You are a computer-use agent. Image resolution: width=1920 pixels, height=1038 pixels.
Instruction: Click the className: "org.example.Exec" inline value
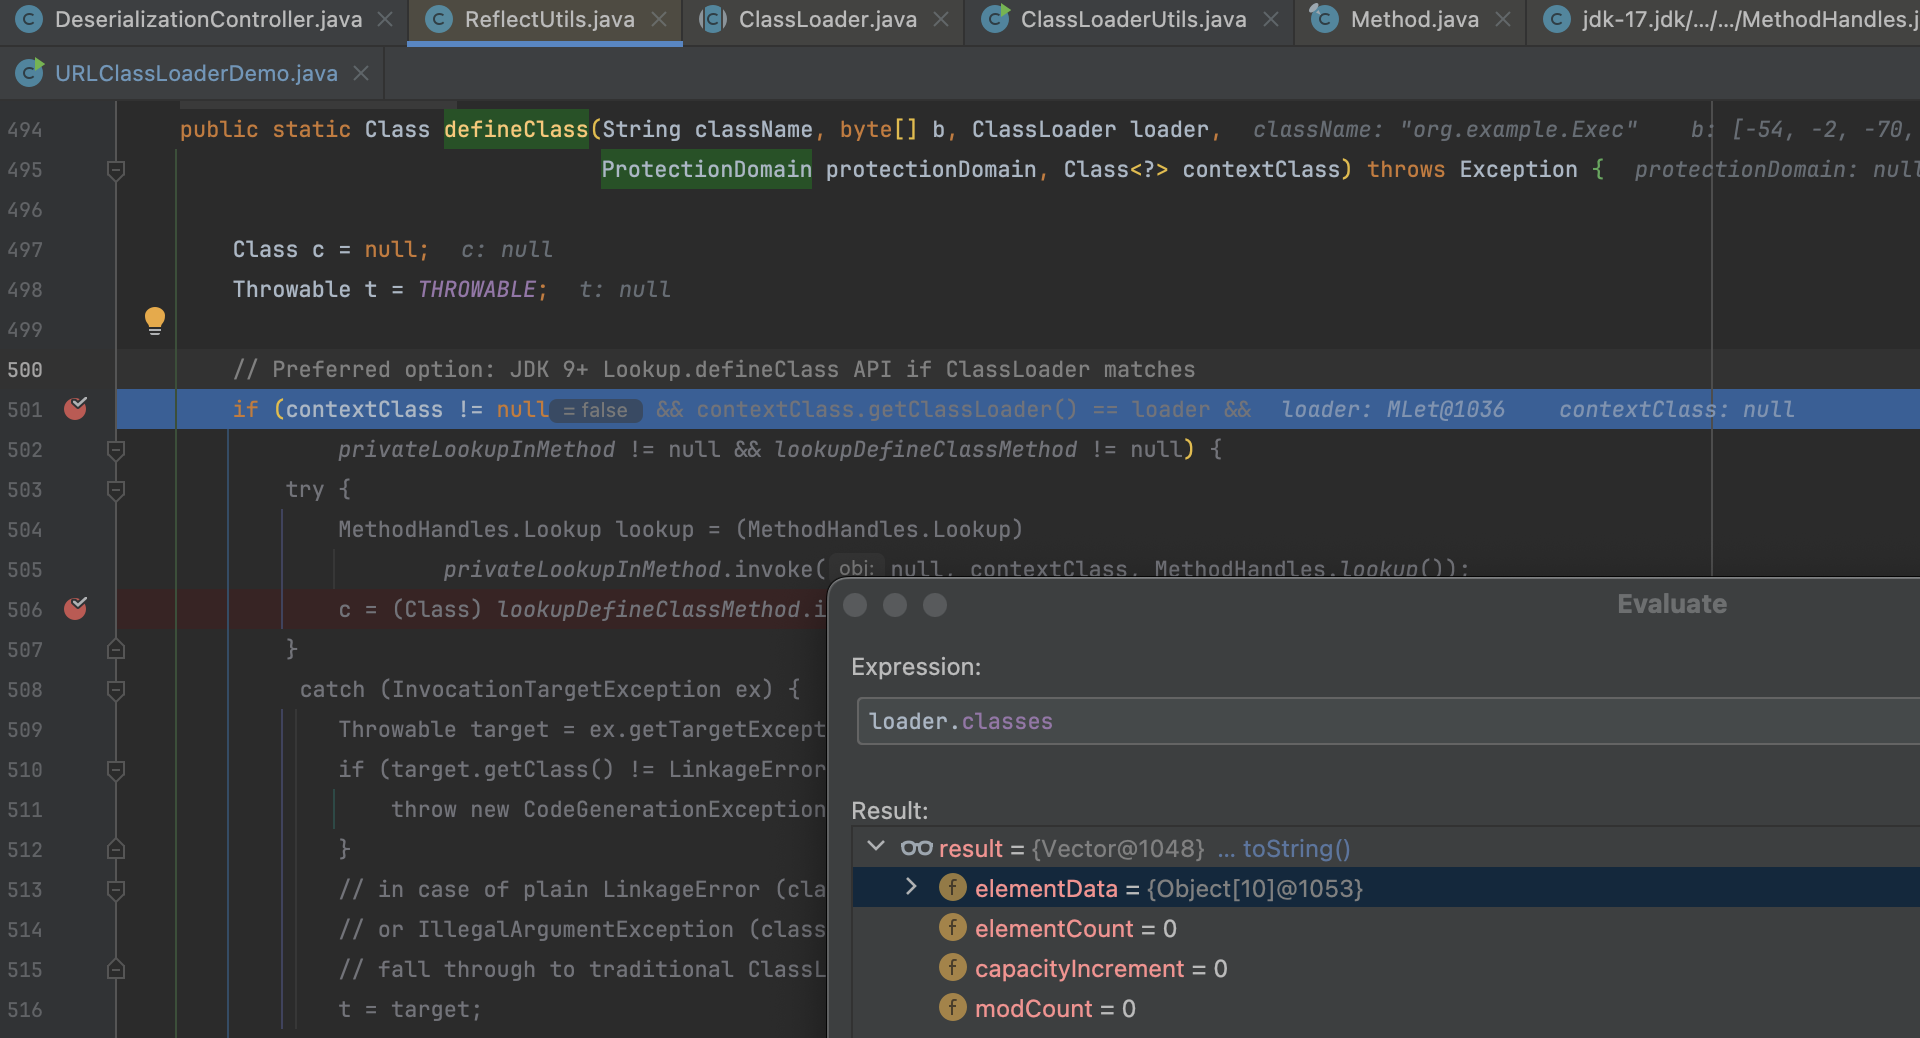1446,130
